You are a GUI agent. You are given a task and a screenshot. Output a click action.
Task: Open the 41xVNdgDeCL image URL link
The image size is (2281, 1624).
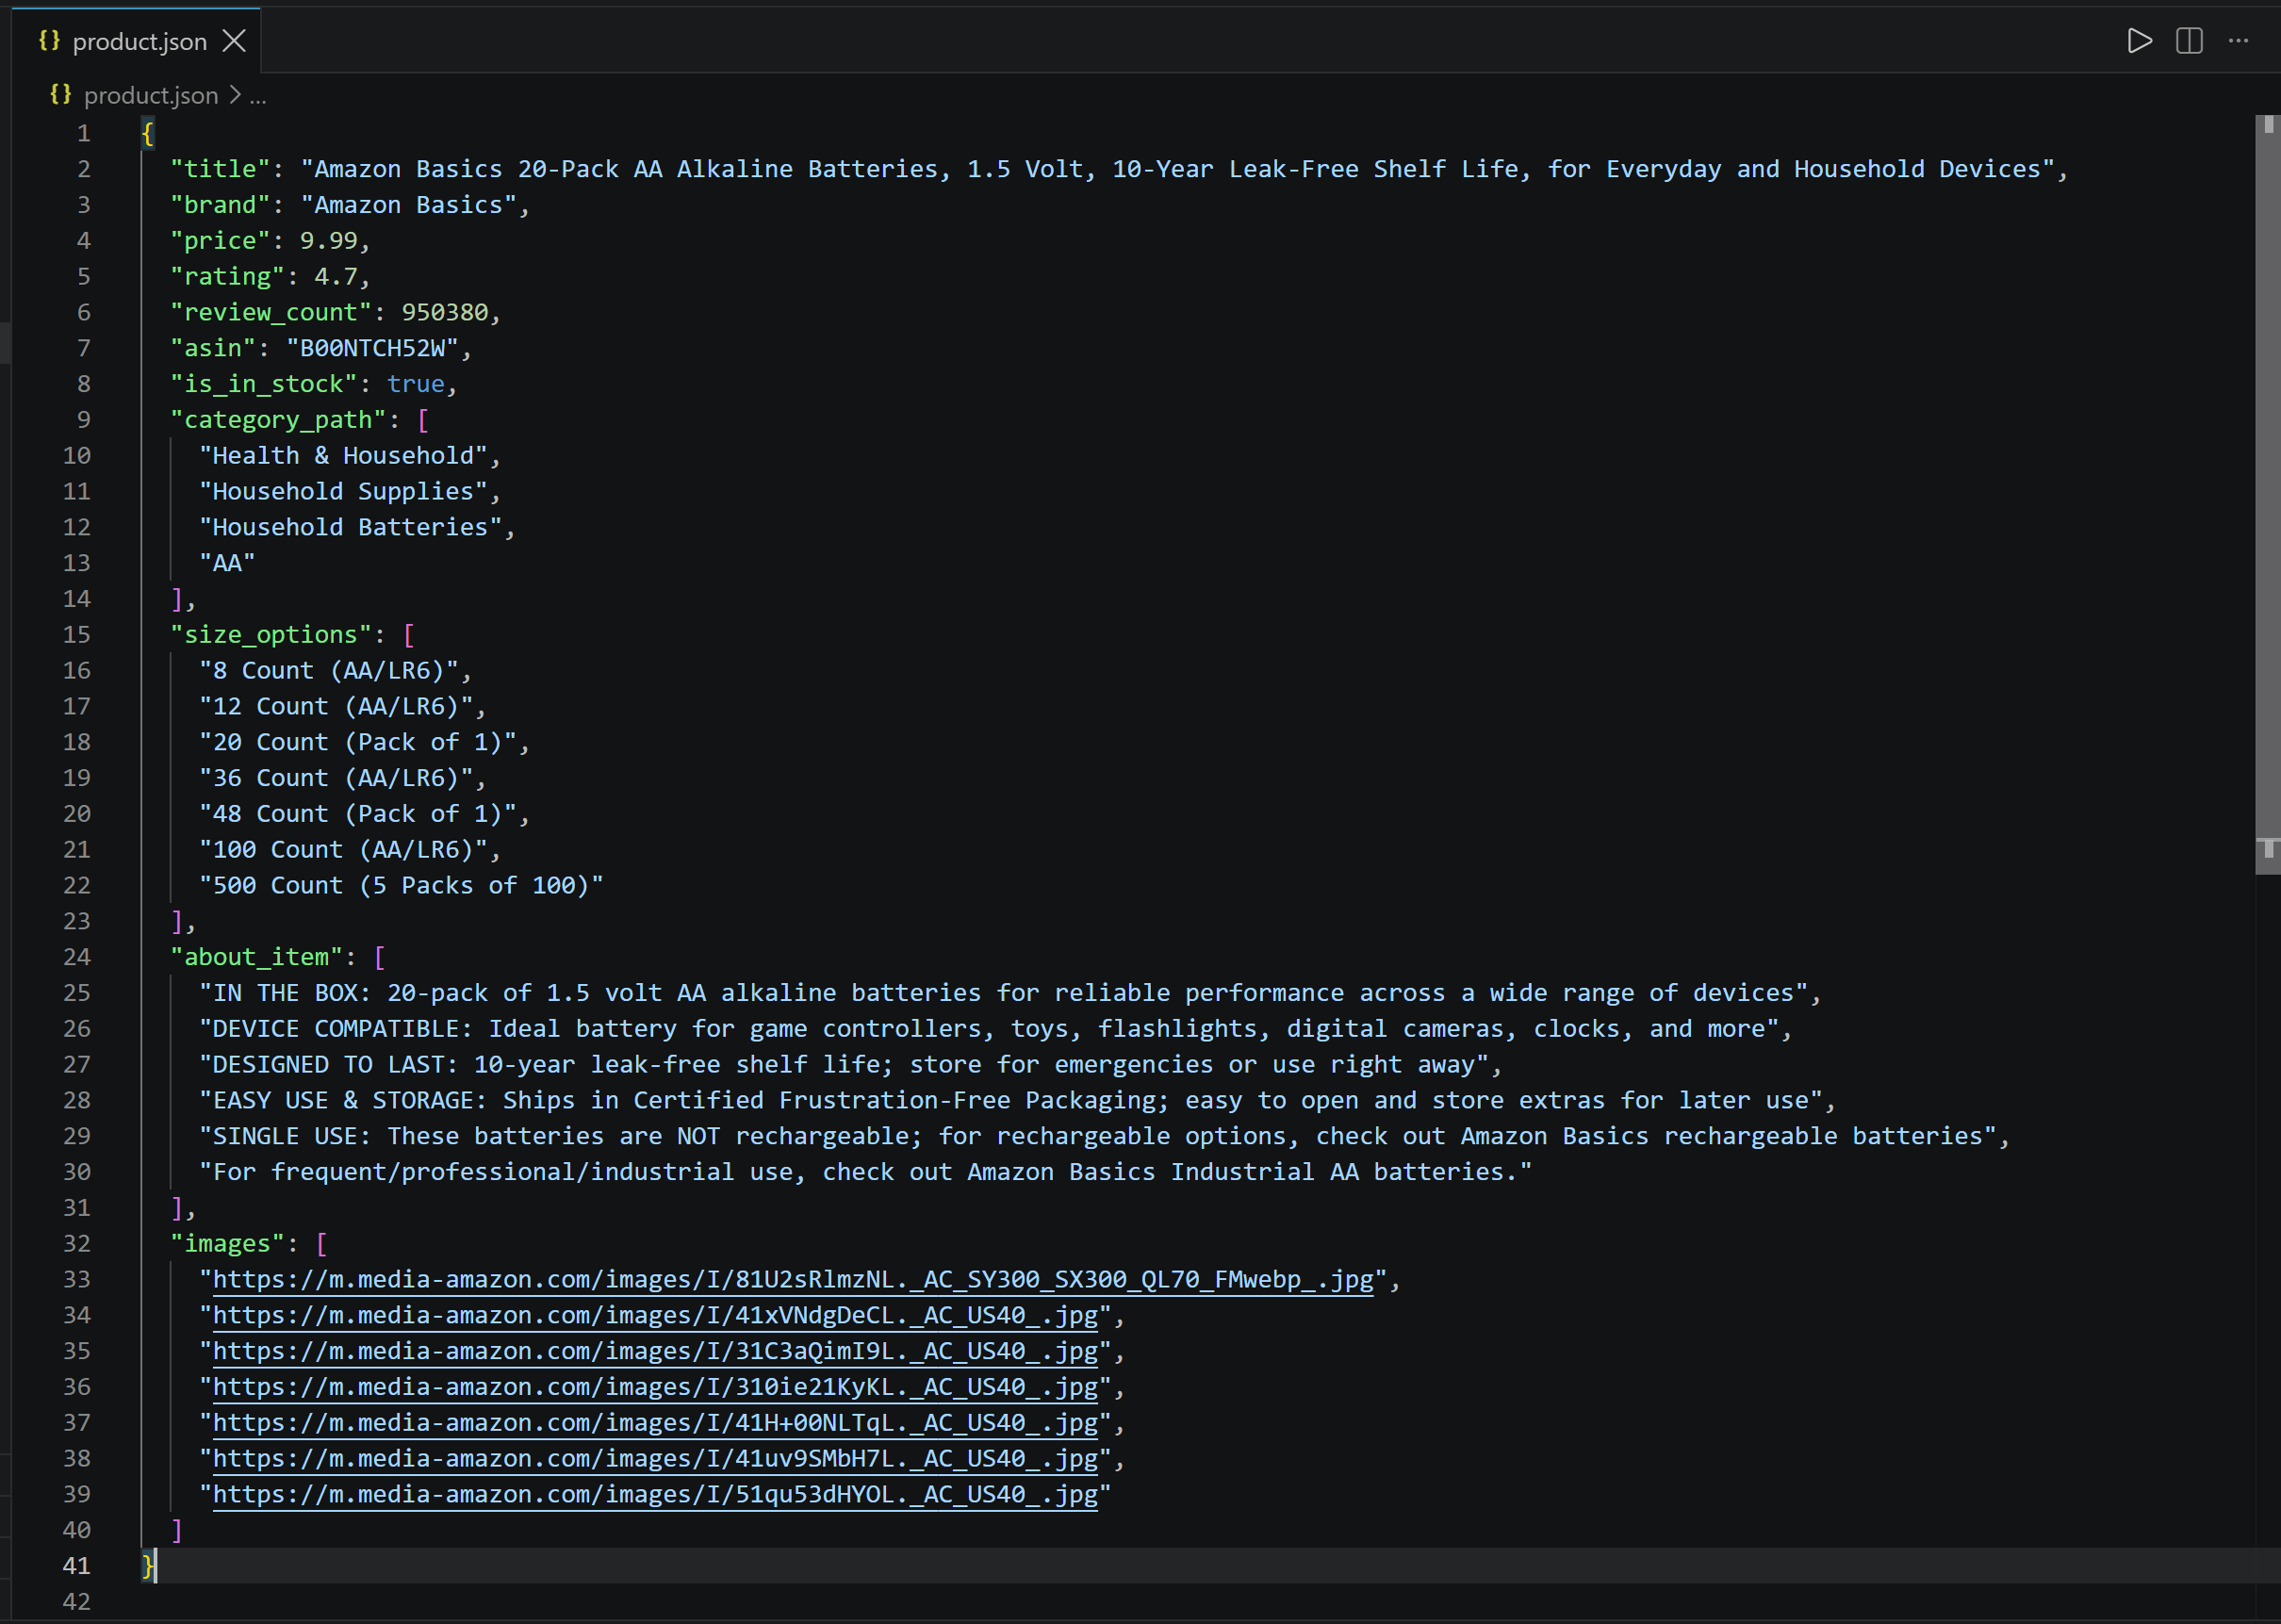tap(655, 1315)
